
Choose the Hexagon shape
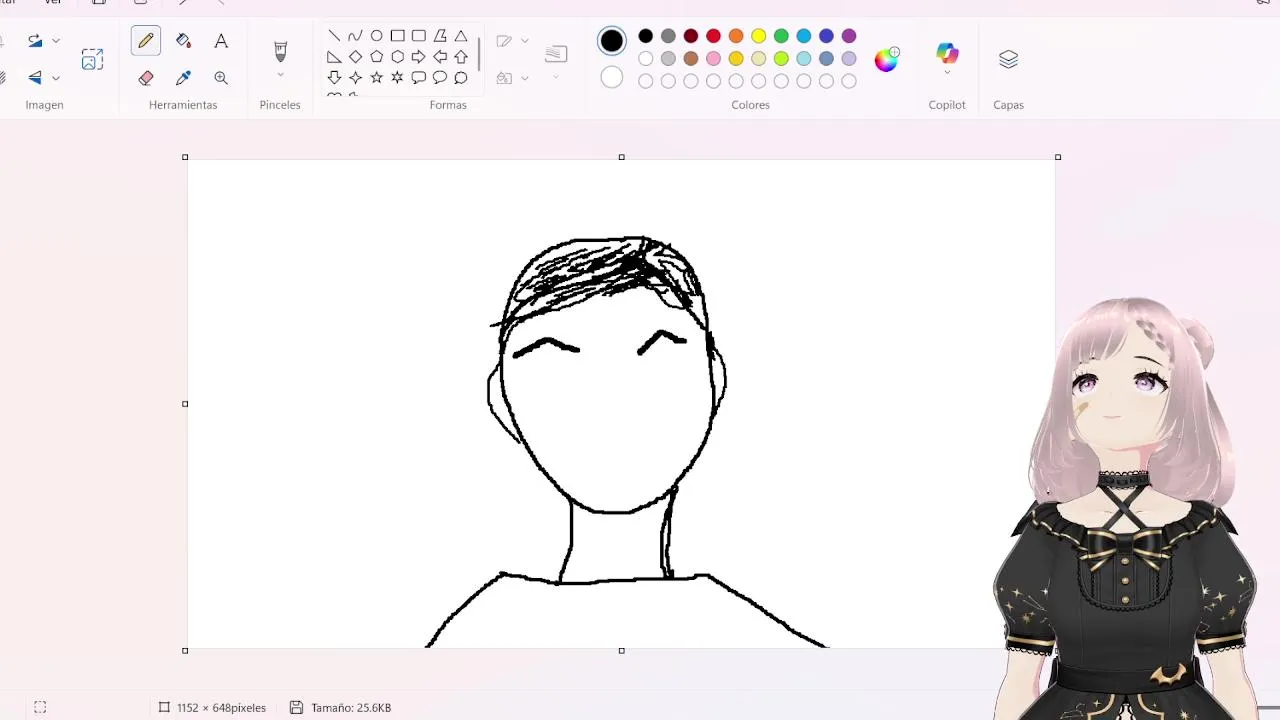[397, 57]
